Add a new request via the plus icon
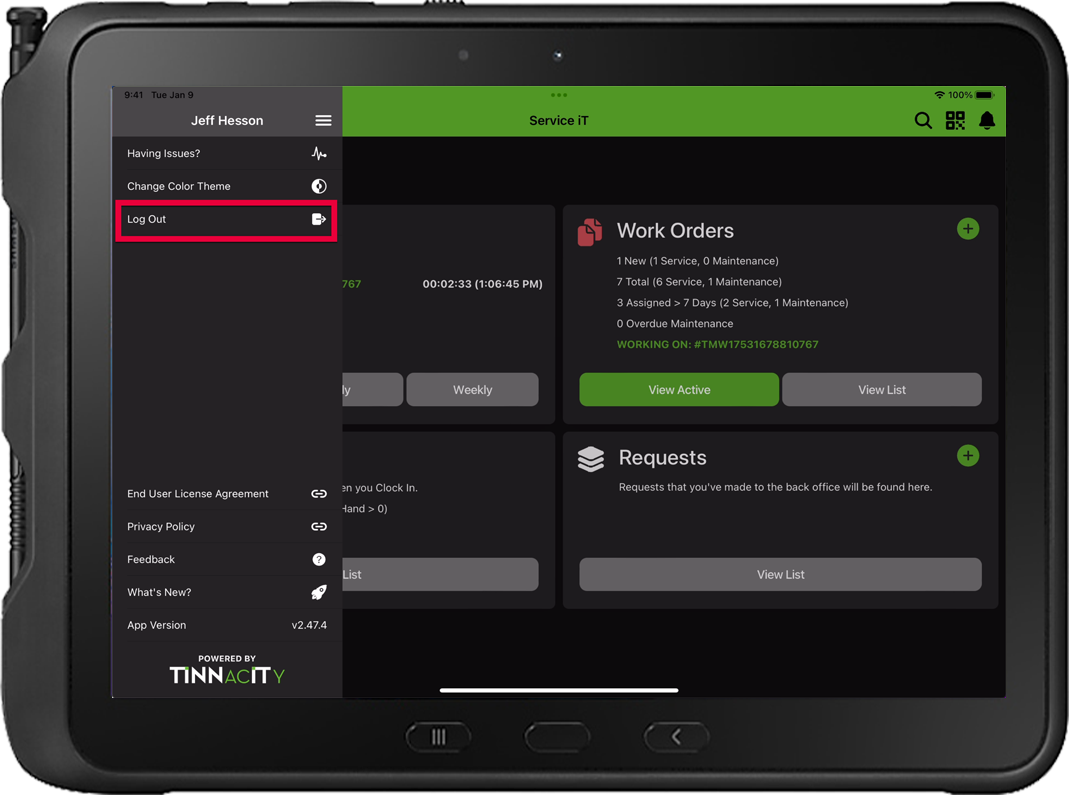The height and width of the screenshot is (795, 1069). coord(967,455)
